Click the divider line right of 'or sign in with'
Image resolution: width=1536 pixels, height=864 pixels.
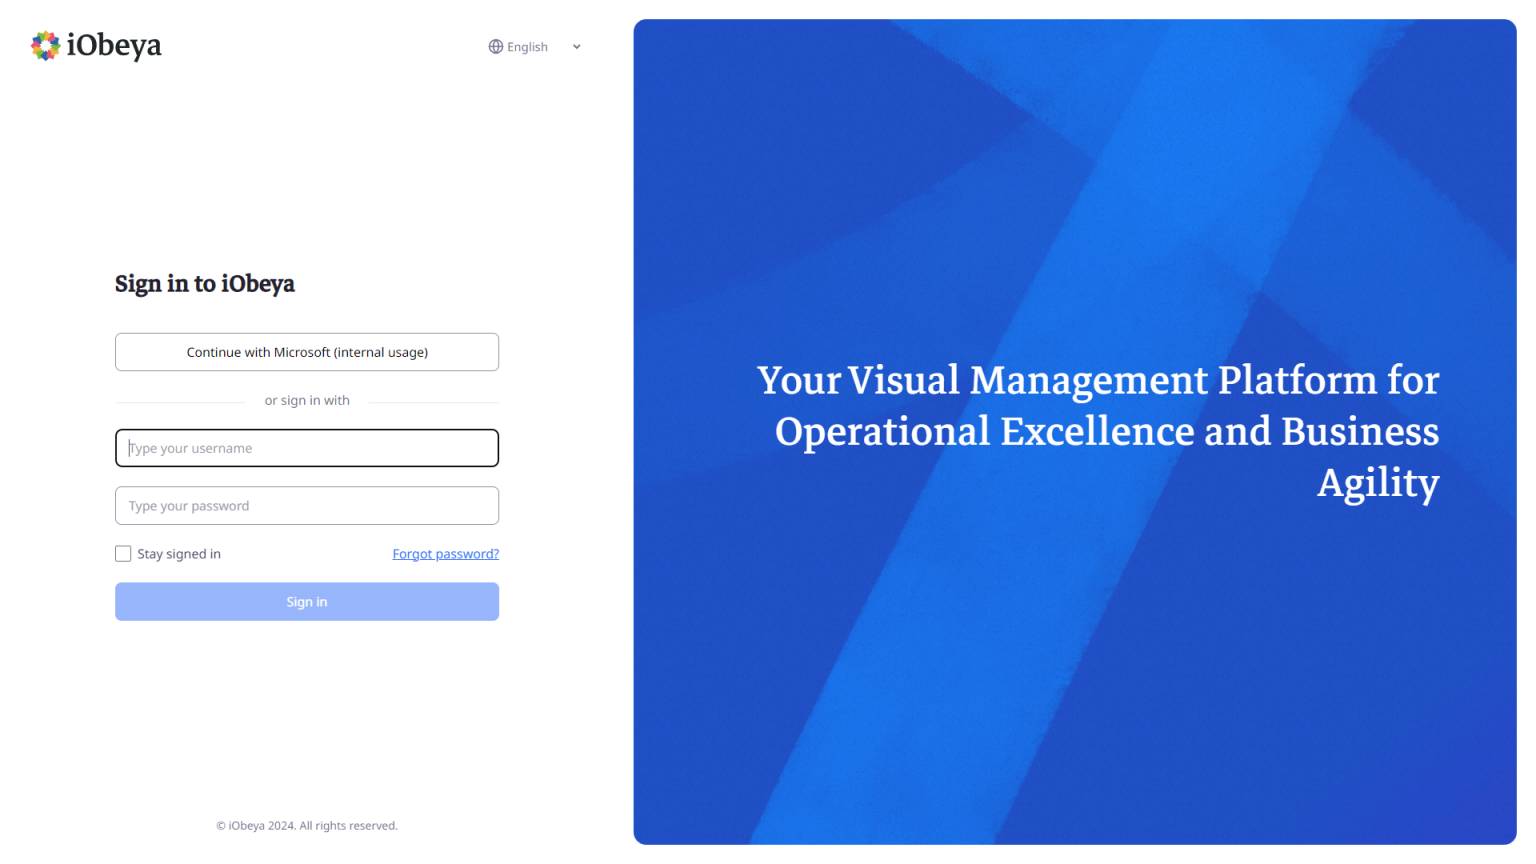[433, 402]
